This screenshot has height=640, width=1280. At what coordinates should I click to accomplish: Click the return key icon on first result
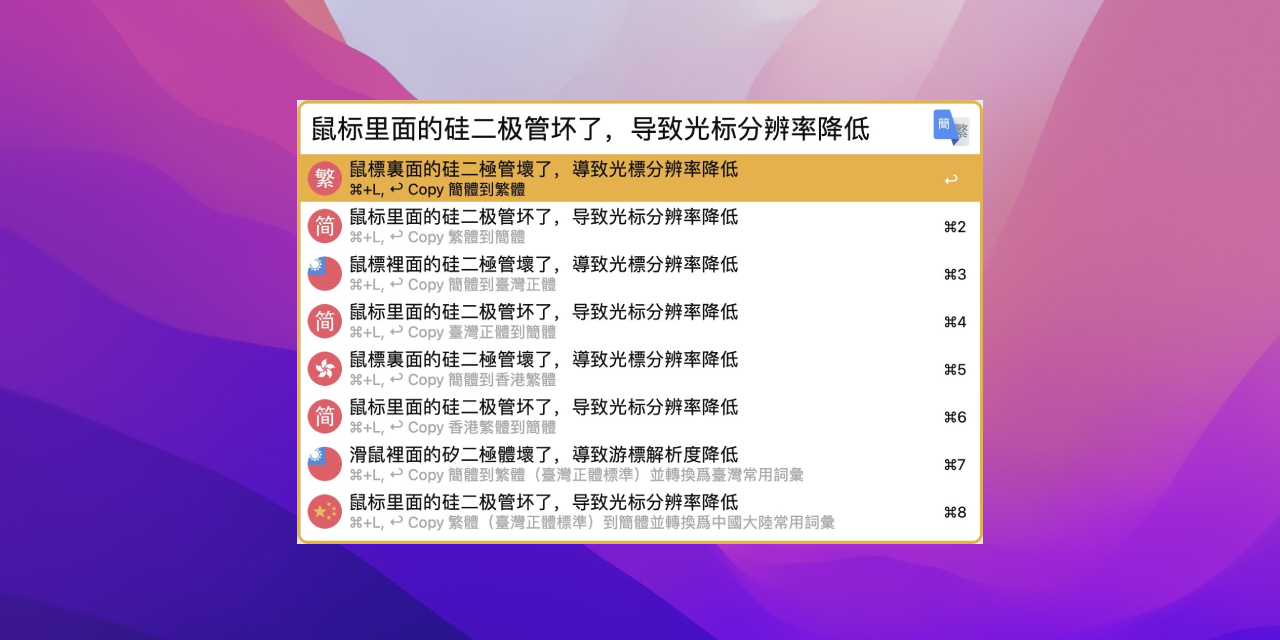(951, 180)
